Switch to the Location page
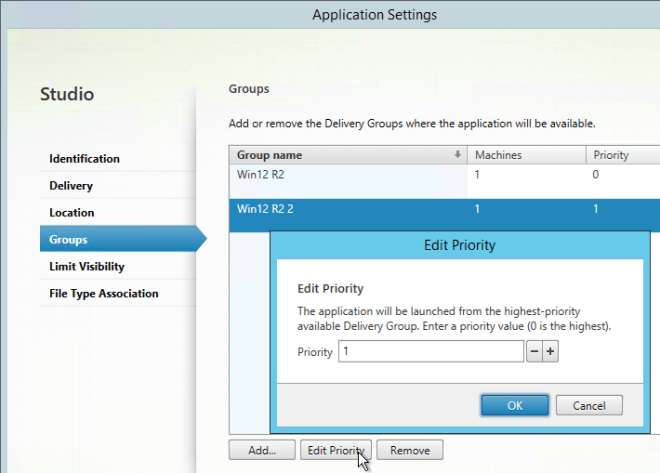This screenshot has width=660, height=473. tap(72, 213)
